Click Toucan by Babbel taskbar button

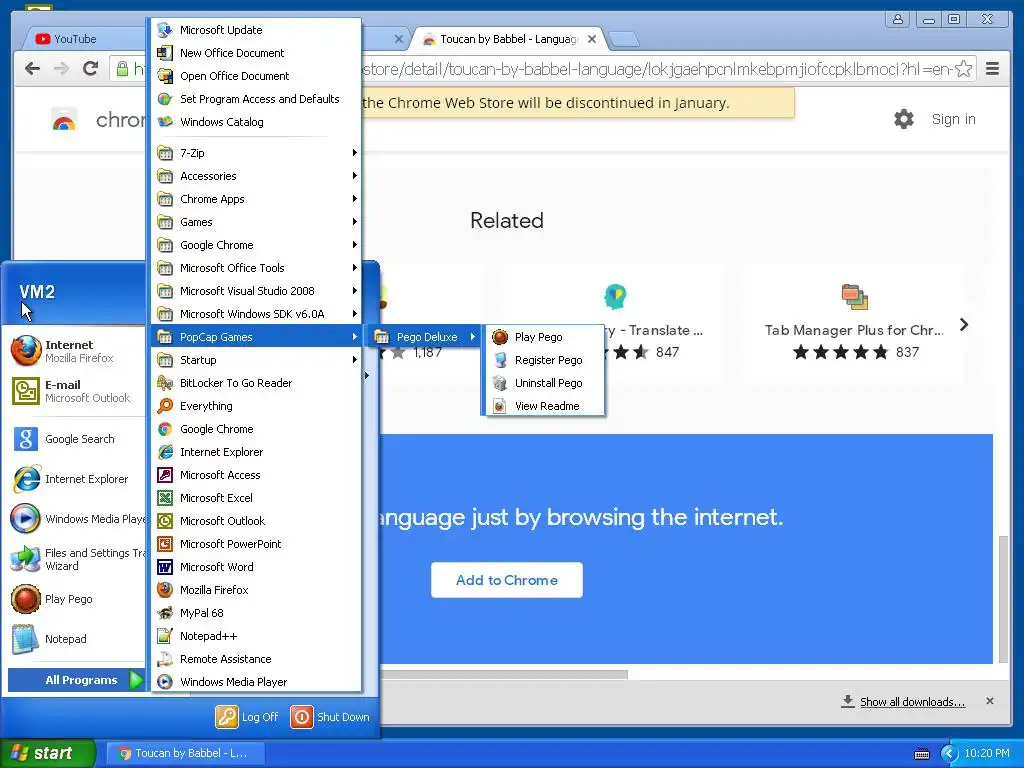185,754
